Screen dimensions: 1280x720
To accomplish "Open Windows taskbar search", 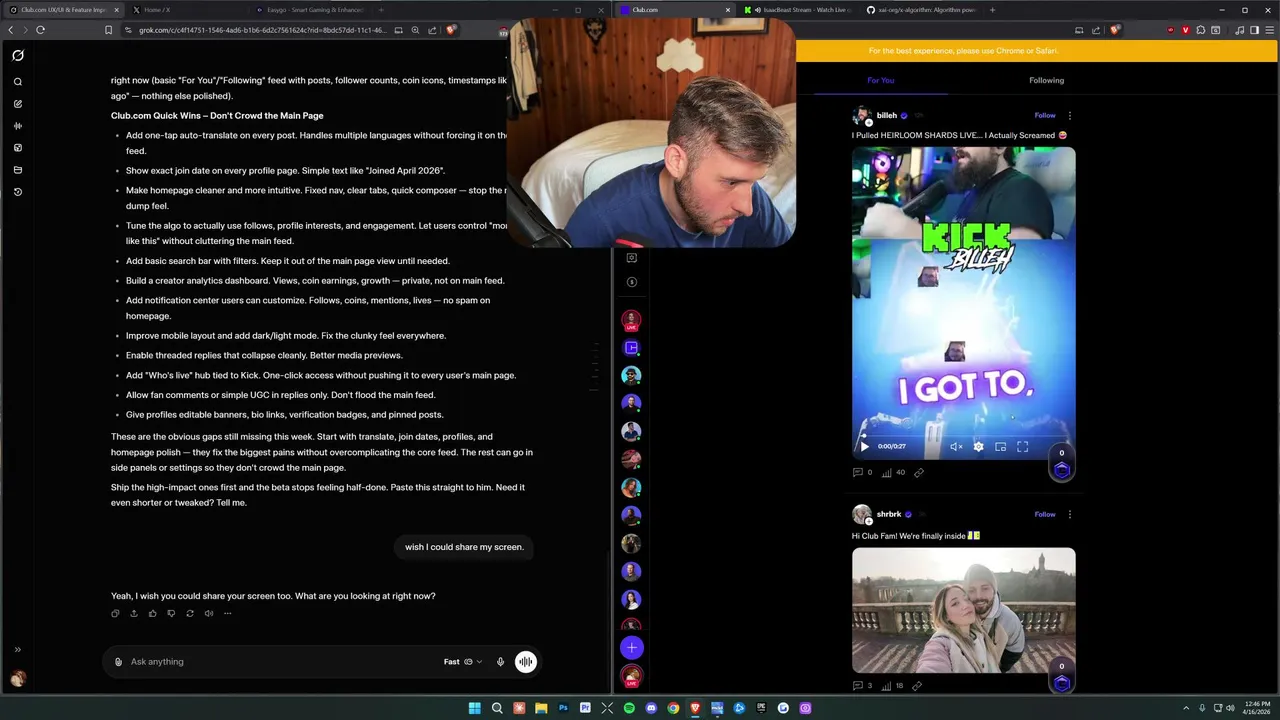I will (497, 708).
